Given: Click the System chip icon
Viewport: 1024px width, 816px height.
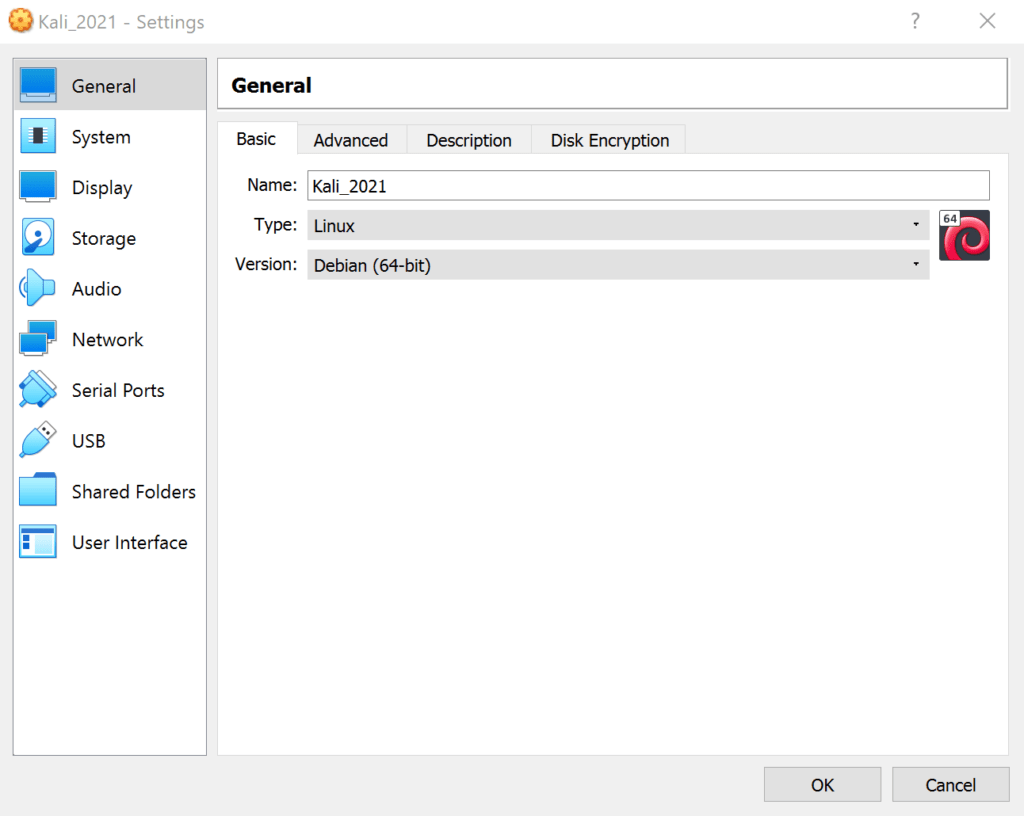Looking at the screenshot, I should [38, 136].
